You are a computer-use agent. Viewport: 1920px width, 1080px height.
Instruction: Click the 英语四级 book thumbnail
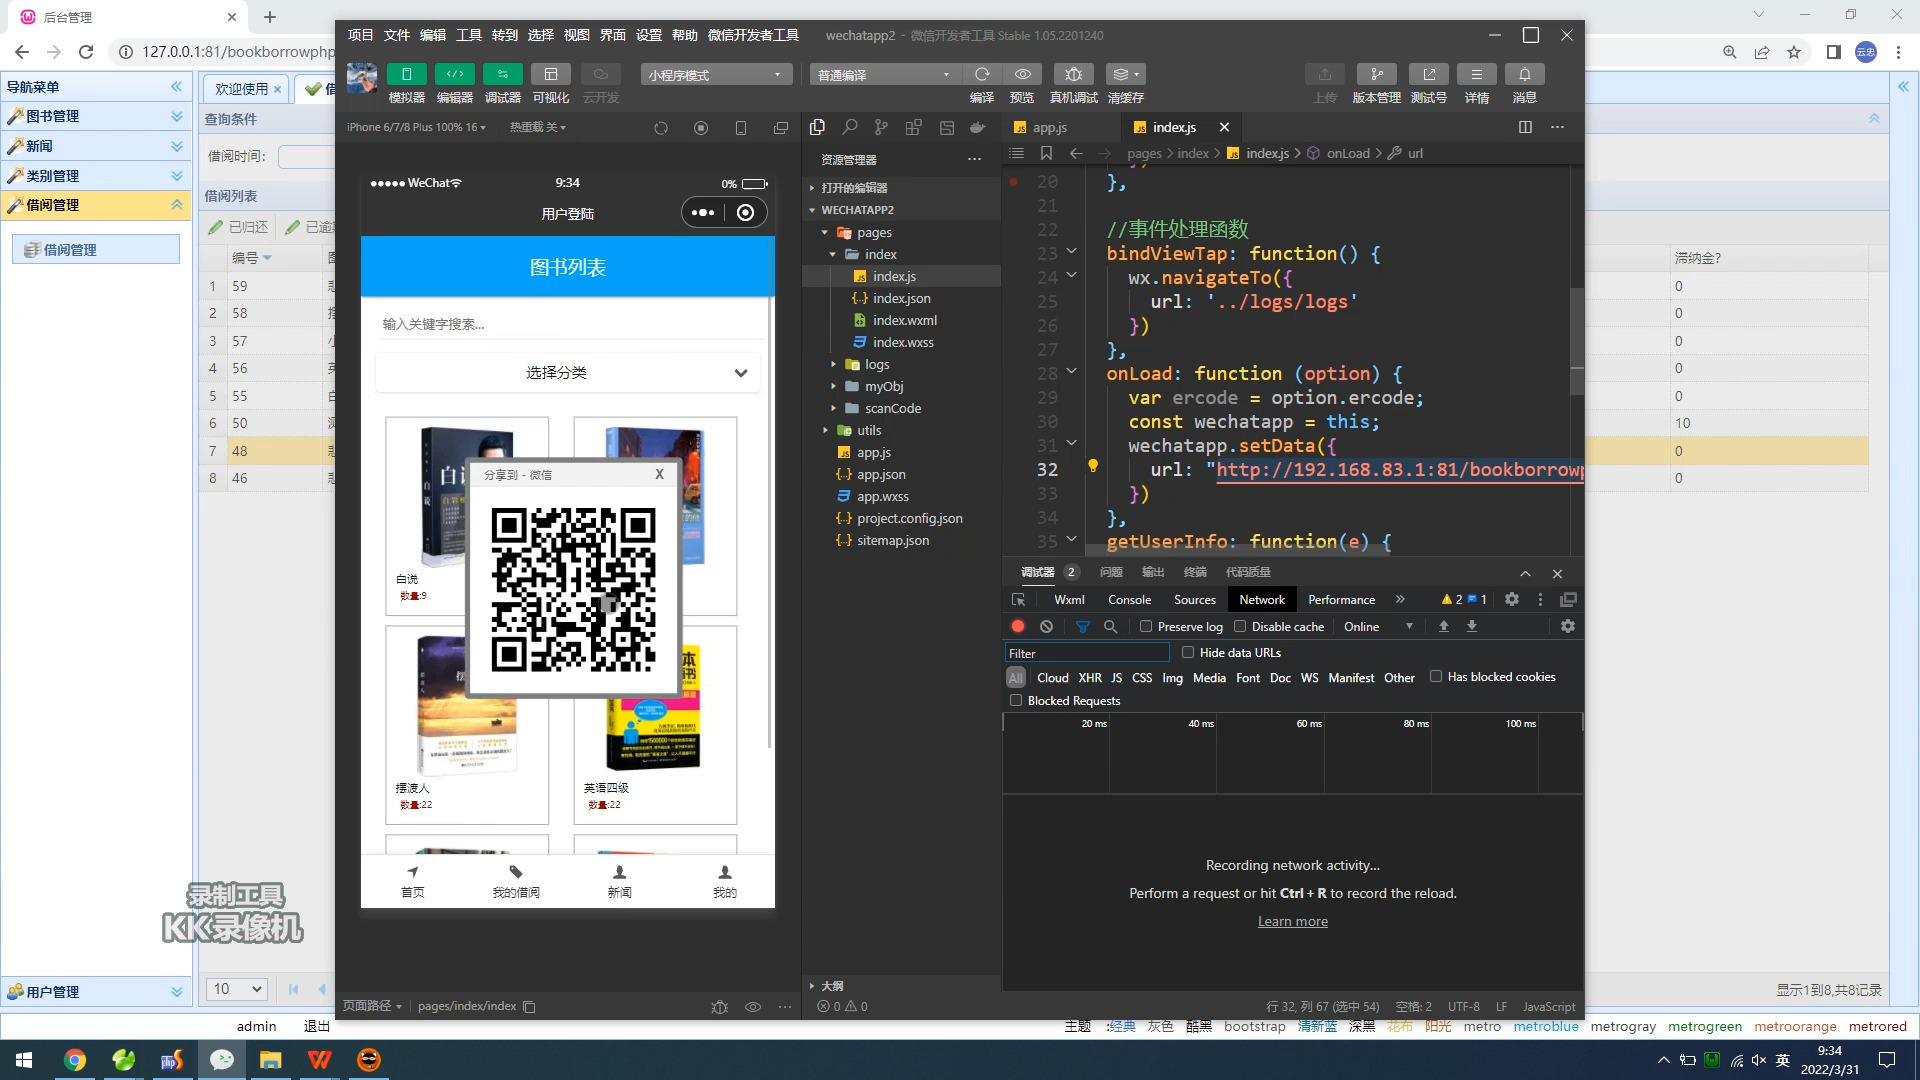tap(655, 710)
